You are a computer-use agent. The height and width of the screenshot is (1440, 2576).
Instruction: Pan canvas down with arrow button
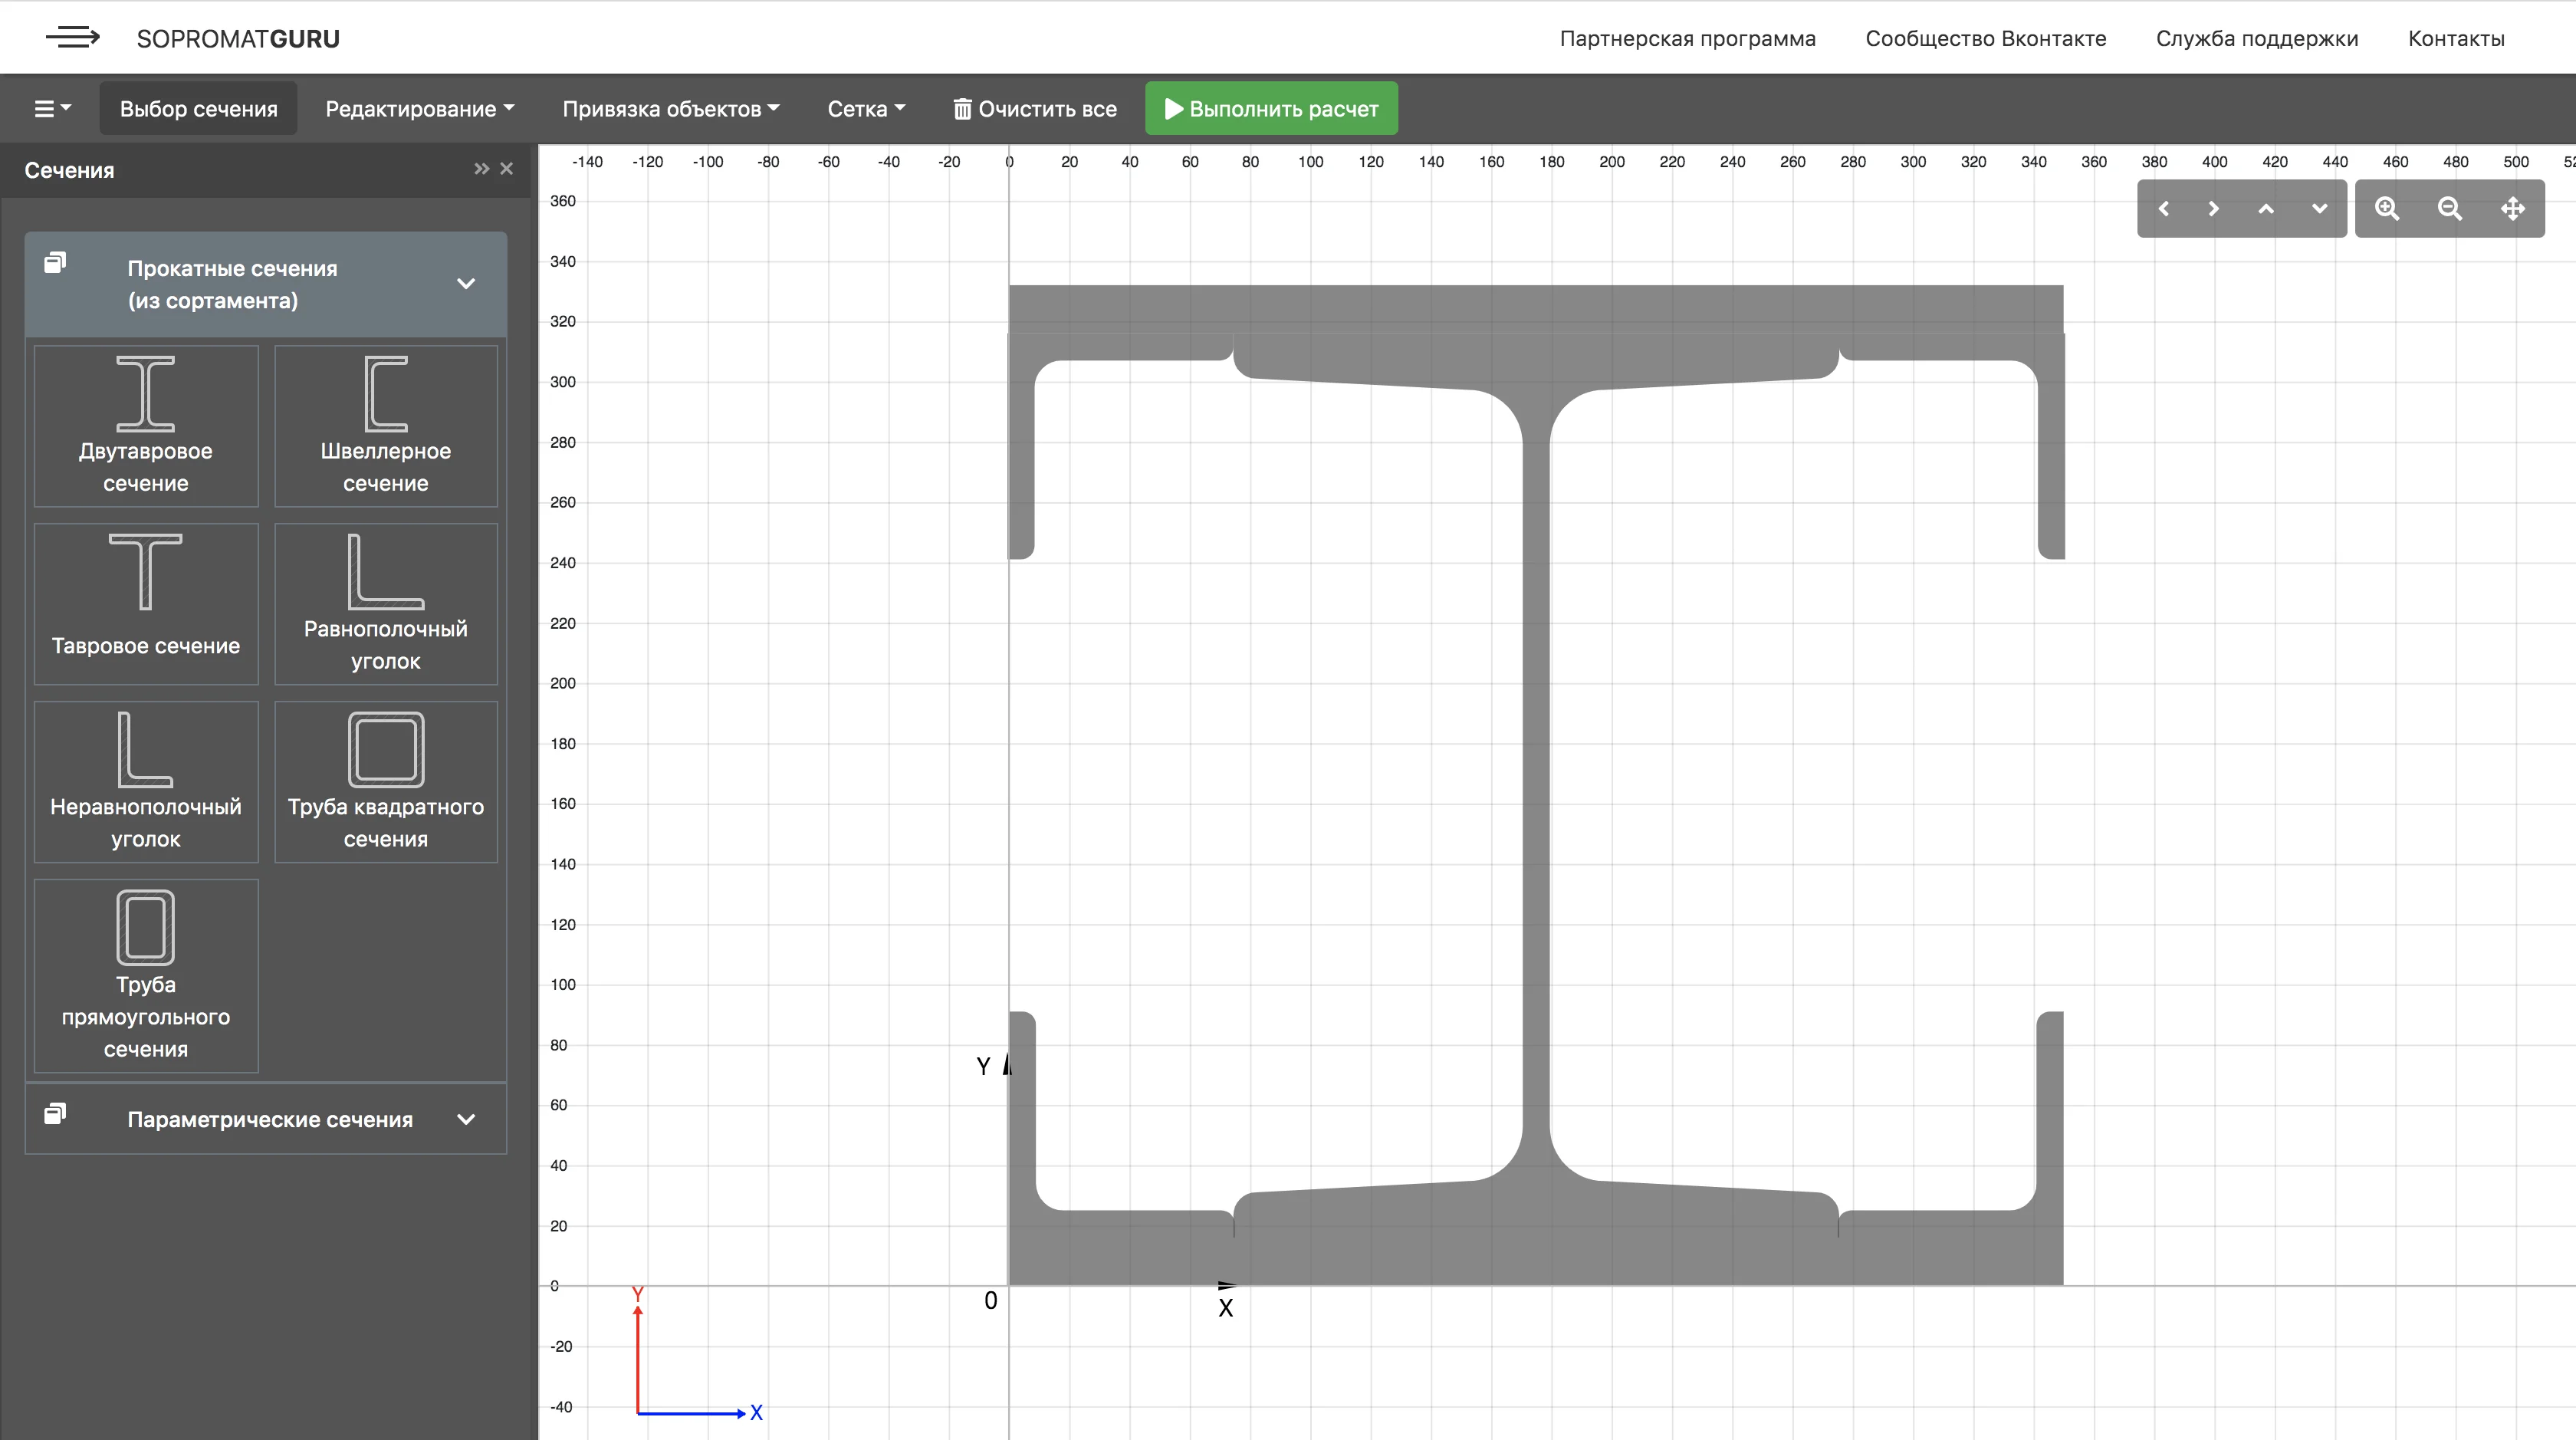tap(2319, 209)
